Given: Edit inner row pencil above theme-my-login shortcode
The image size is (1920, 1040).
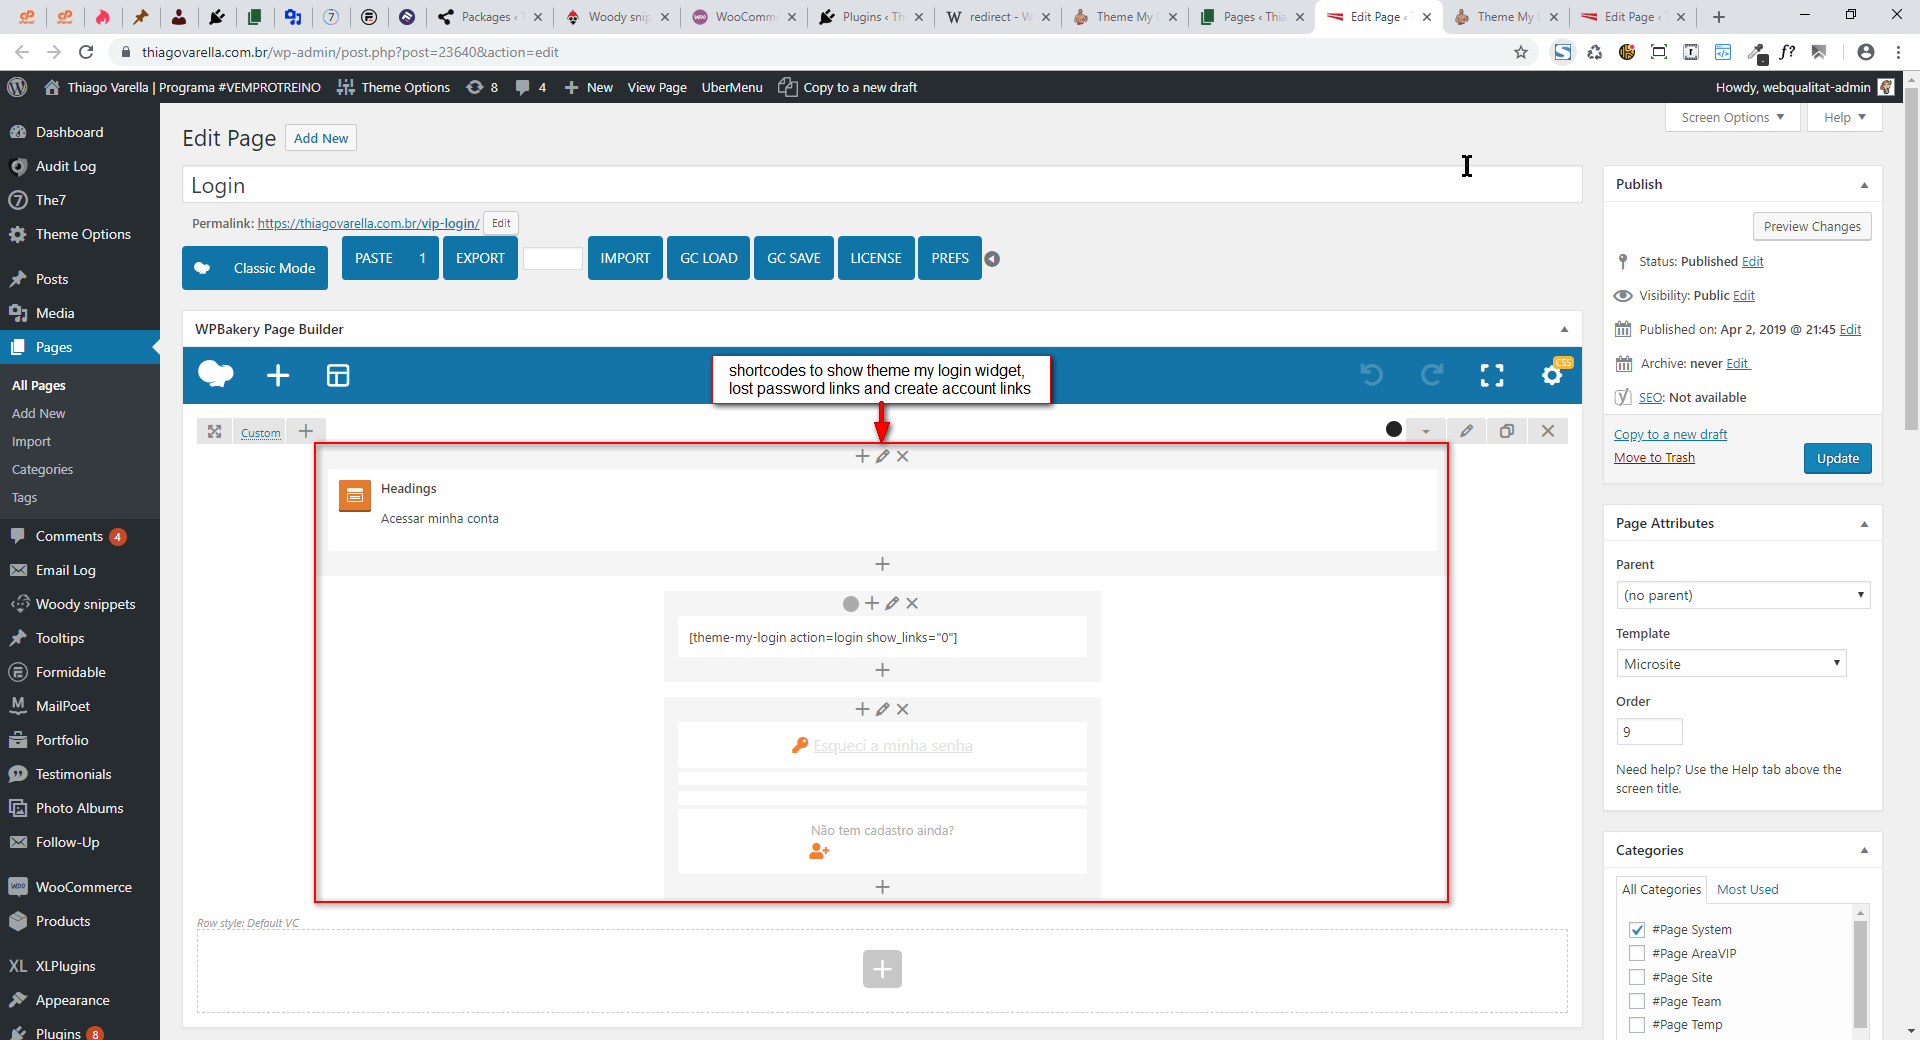Looking at the screenshot, I should click(x=892, y=603).
